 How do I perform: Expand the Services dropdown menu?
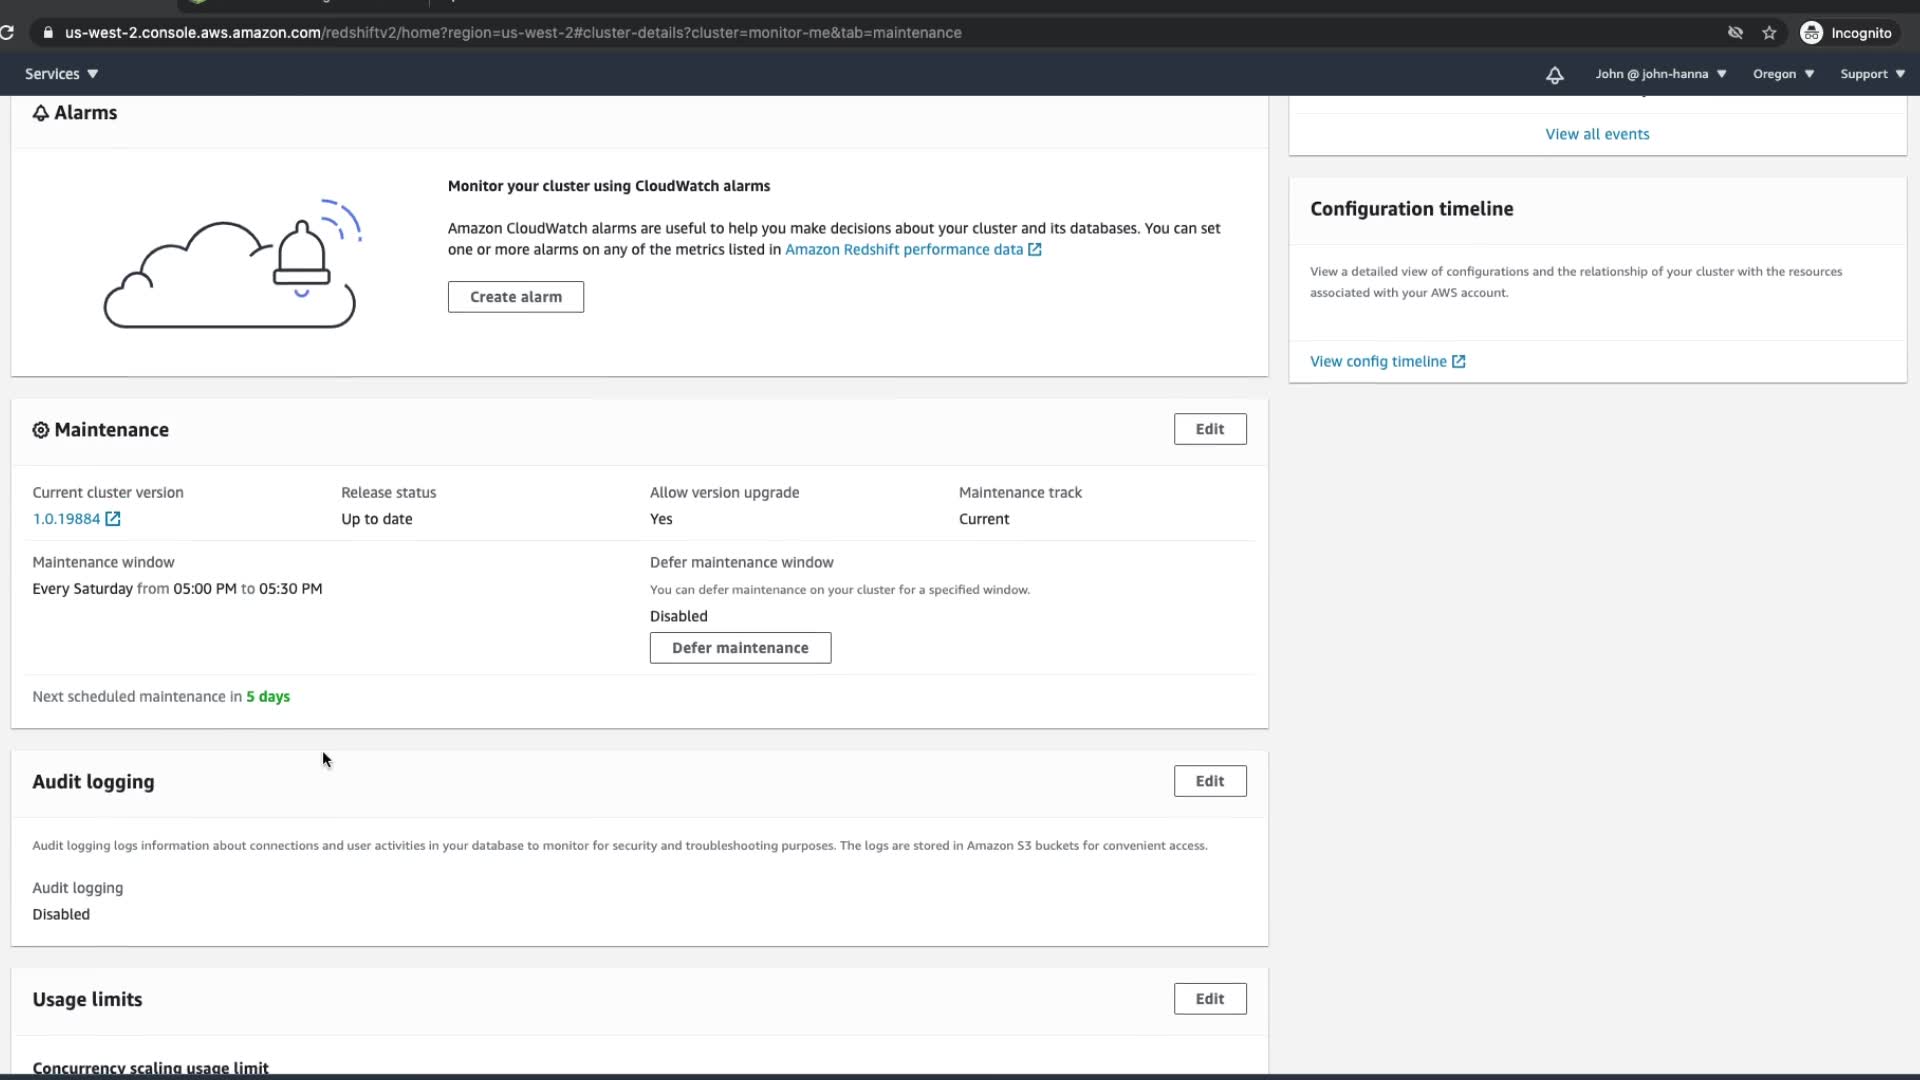(x=61, y=74)
